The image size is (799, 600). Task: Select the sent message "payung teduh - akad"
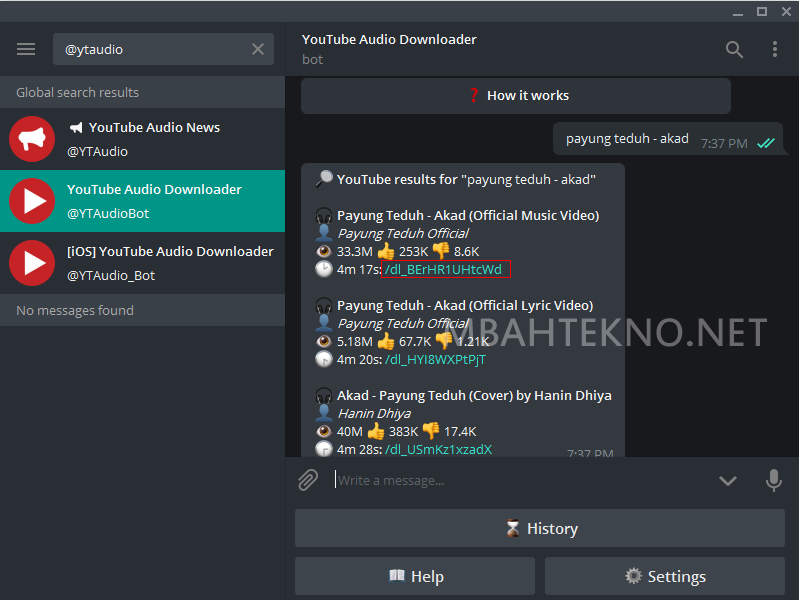pyautogui.click(x=668, y=139)
